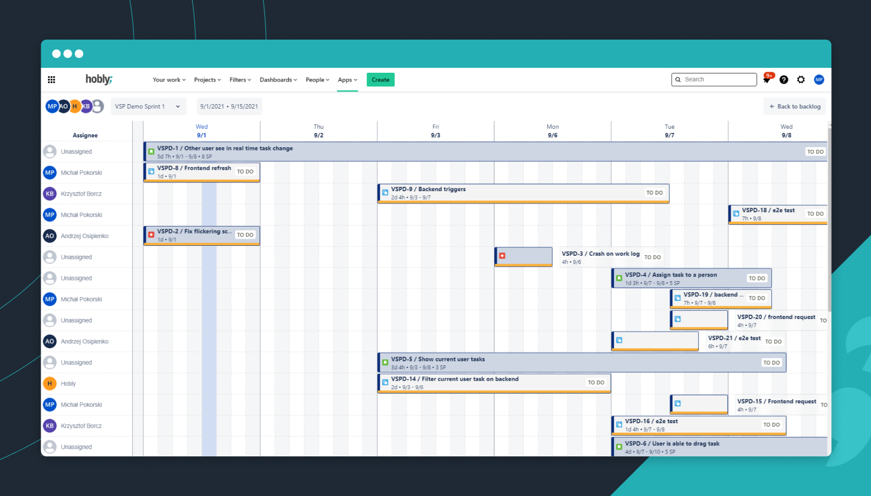Click into the Search field
The height and width of the screenshot is (496, 871).
click(714, 80)
